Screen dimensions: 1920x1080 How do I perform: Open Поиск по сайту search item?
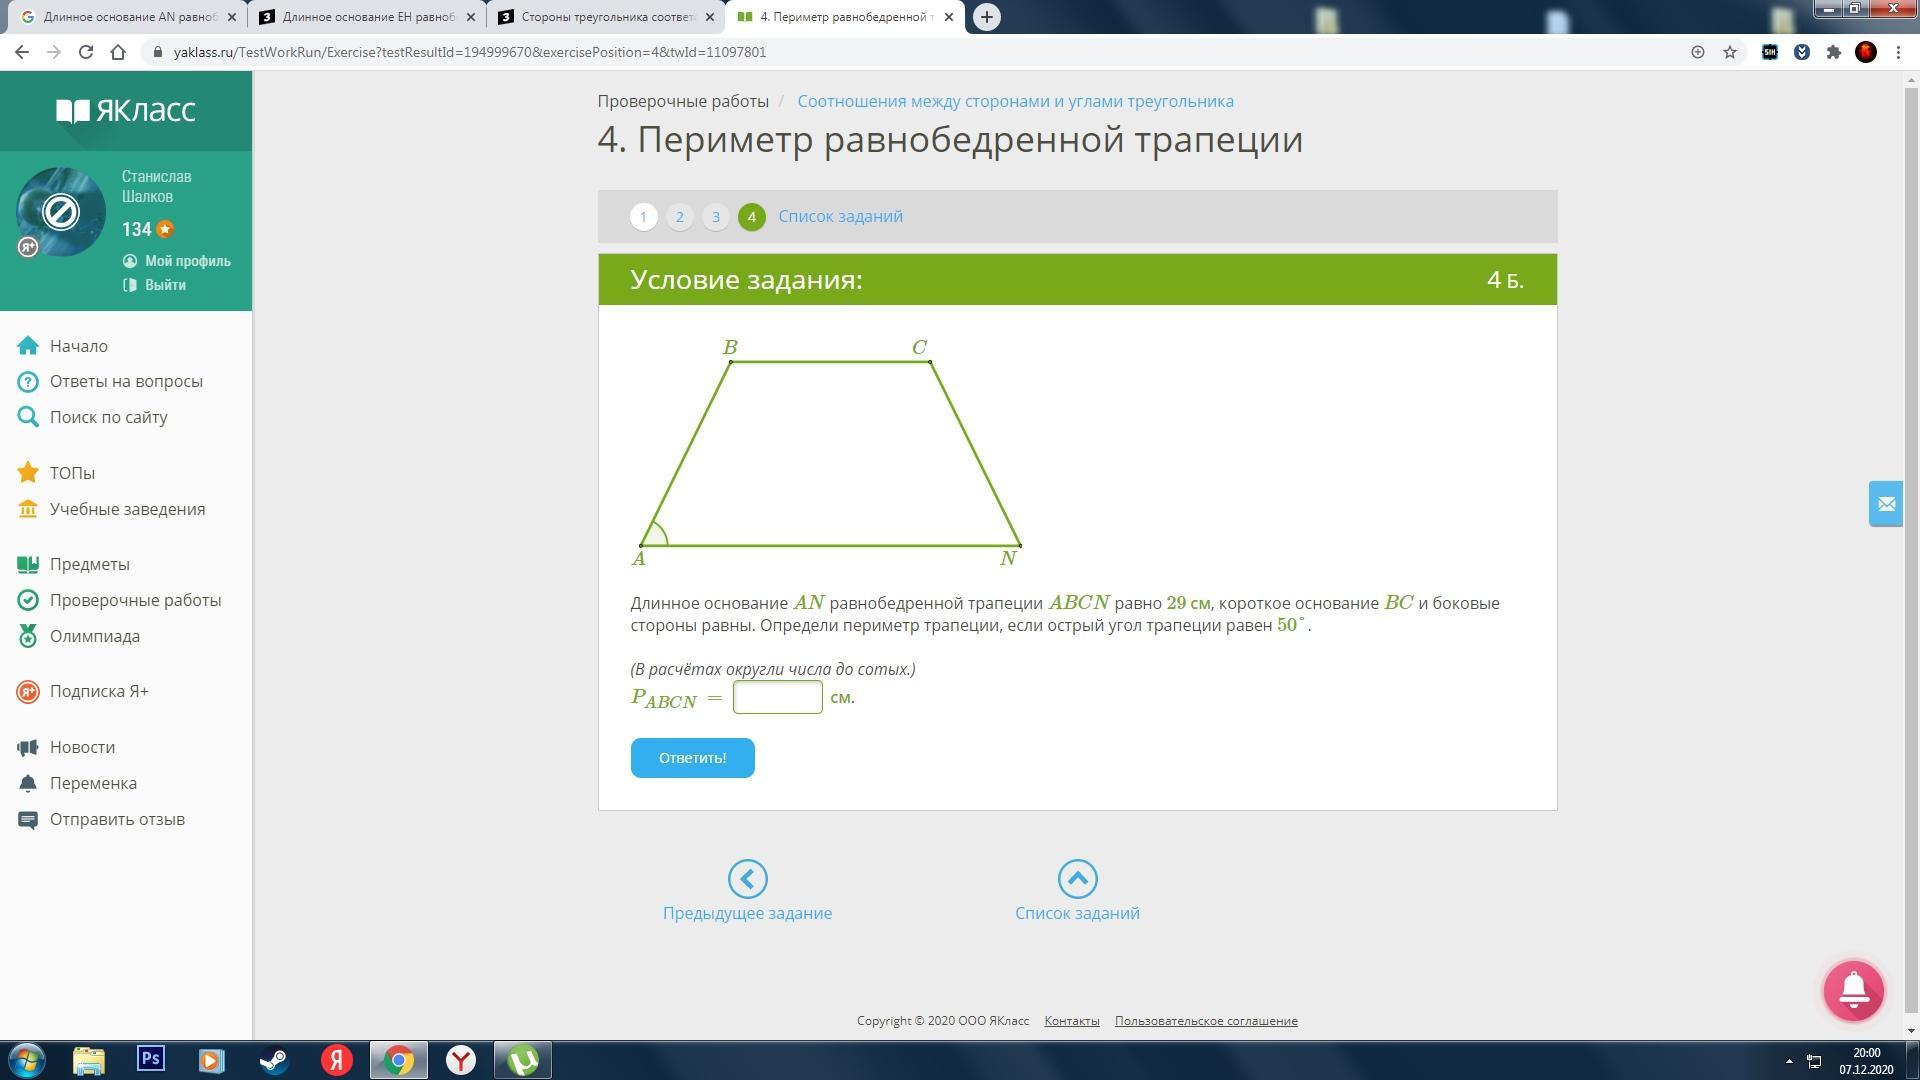(x=108, y=417)
